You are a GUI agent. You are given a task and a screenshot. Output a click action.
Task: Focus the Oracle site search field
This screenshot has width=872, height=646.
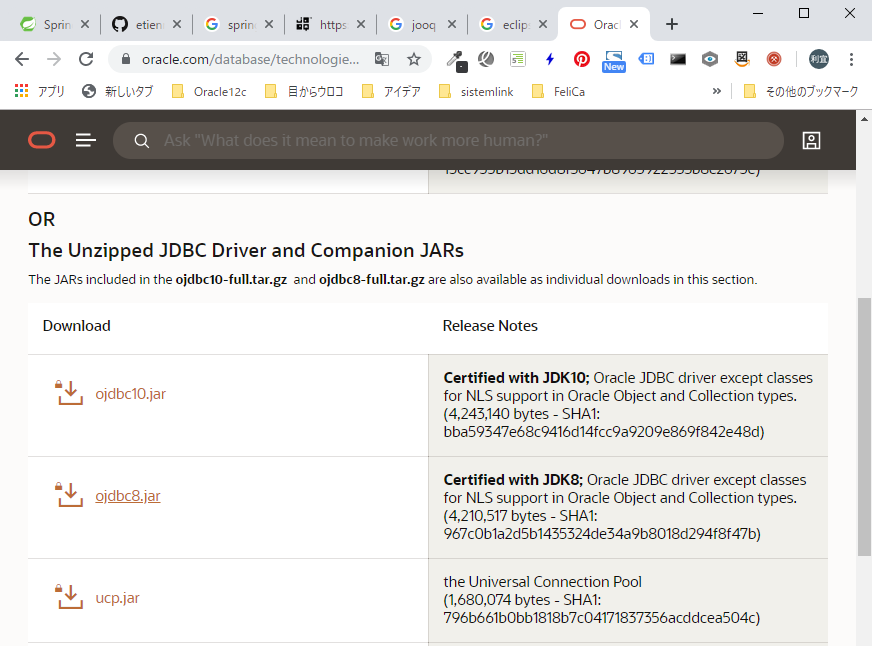point(448,141)
